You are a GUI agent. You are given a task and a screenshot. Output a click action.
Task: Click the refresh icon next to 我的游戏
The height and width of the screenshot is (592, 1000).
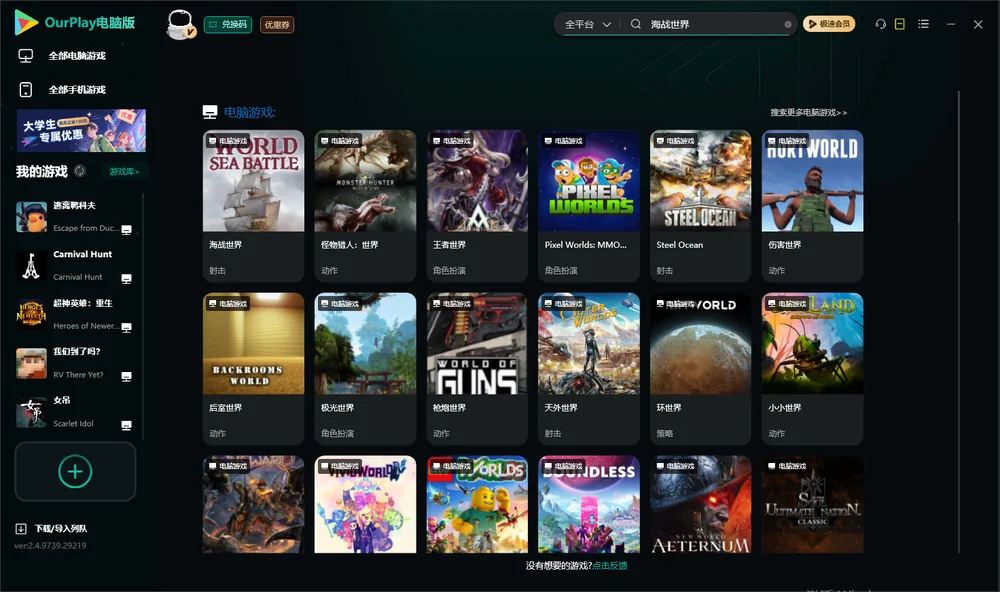tap(80, 171)
